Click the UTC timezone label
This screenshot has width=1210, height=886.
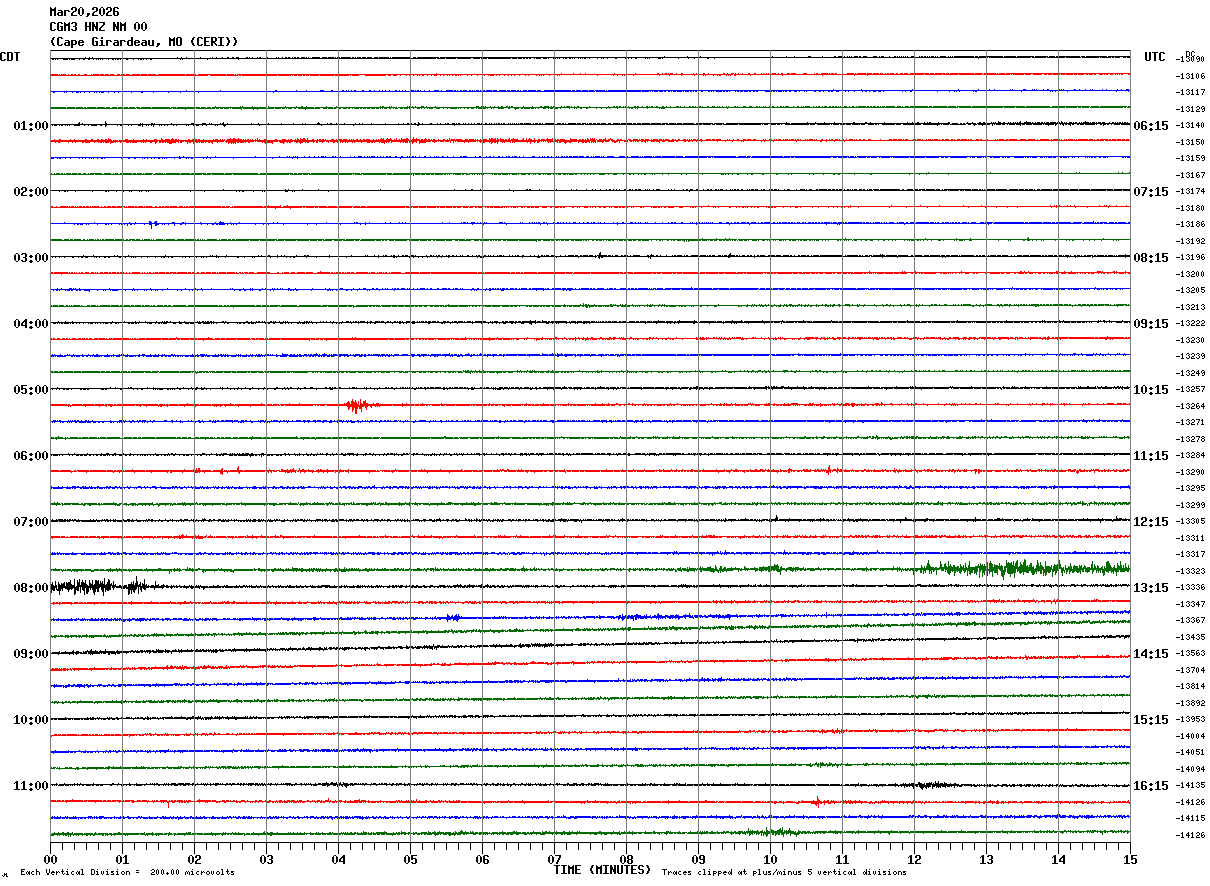tap(1155, 57)
